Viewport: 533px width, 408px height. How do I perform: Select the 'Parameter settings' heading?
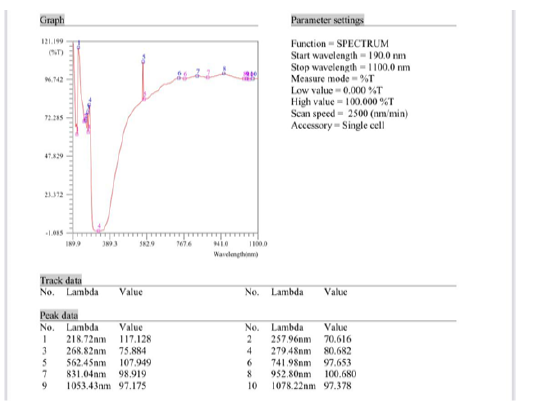pos(327,20)
